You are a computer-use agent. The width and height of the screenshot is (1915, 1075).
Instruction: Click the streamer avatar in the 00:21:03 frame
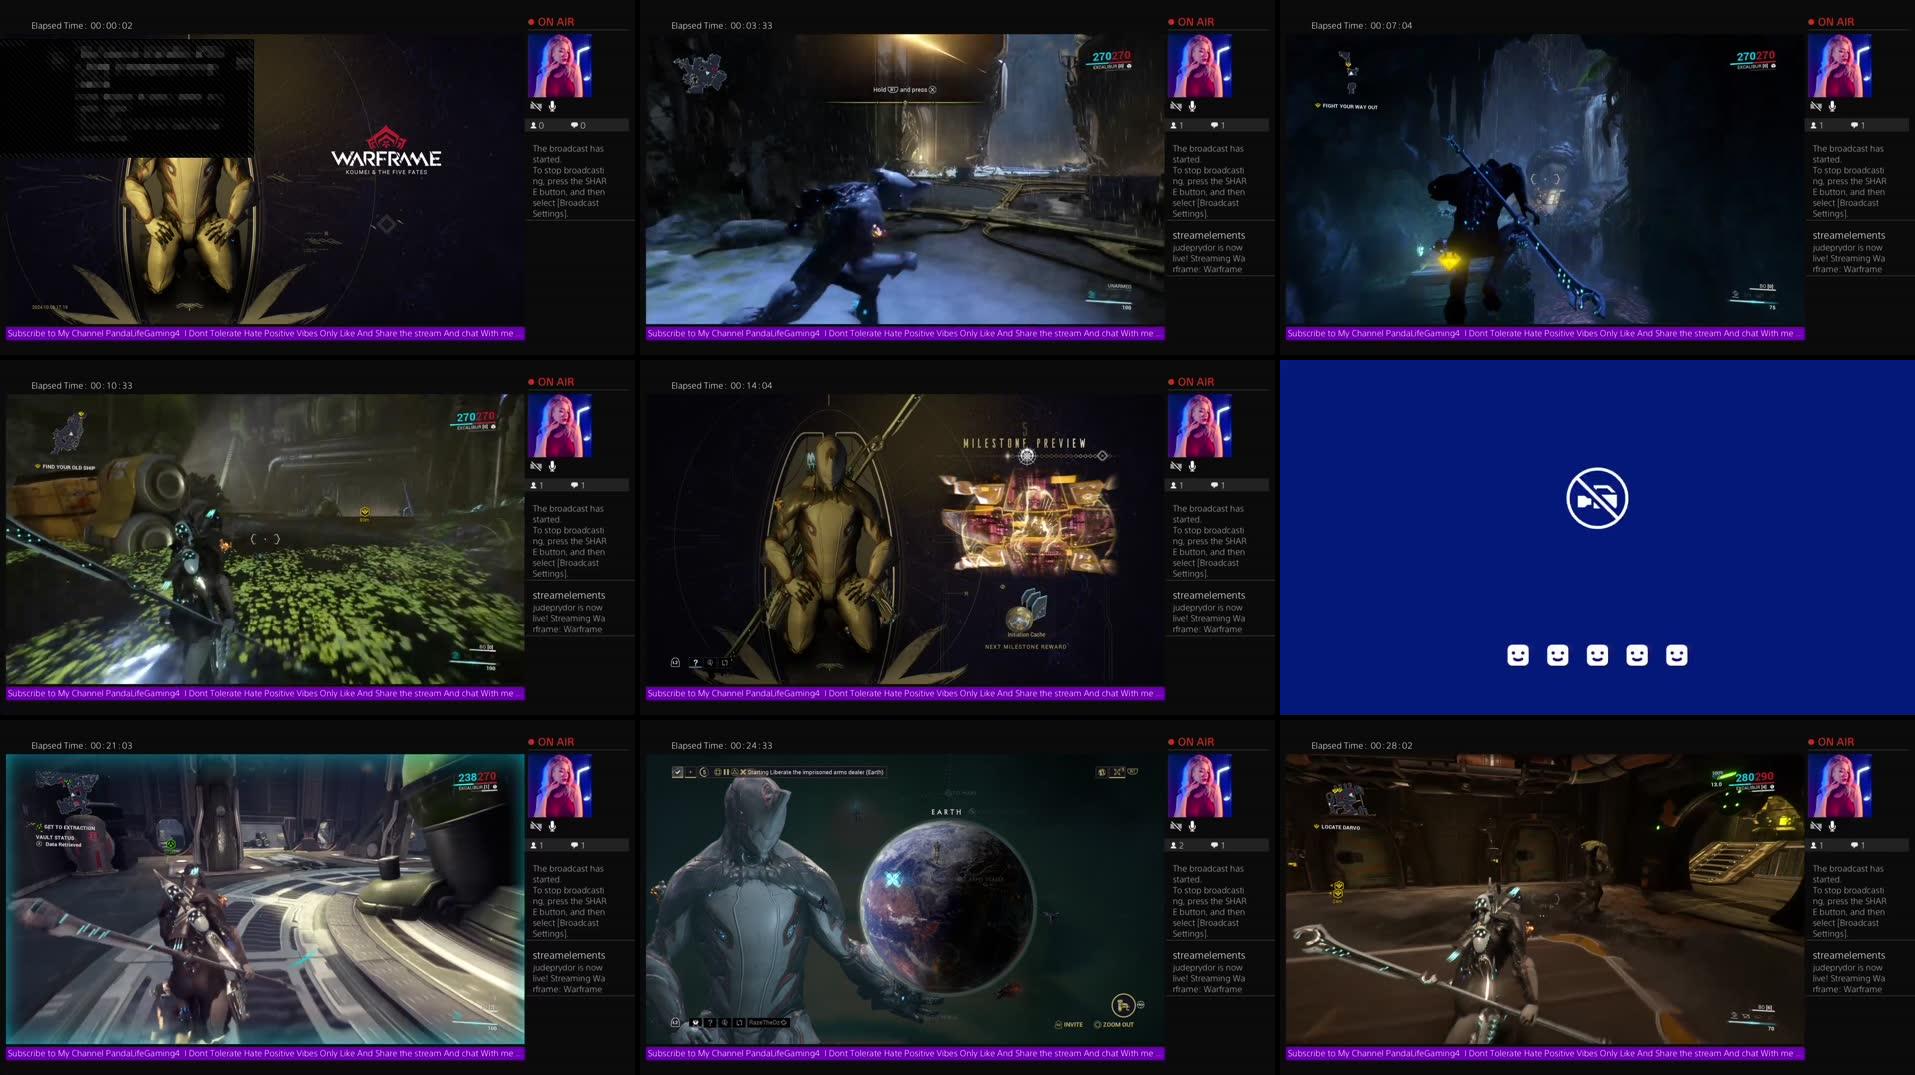point(560,786)
